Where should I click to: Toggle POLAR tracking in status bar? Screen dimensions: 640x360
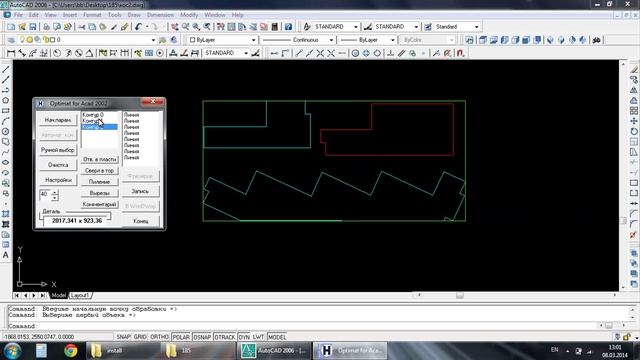click(x=181, y=337)
